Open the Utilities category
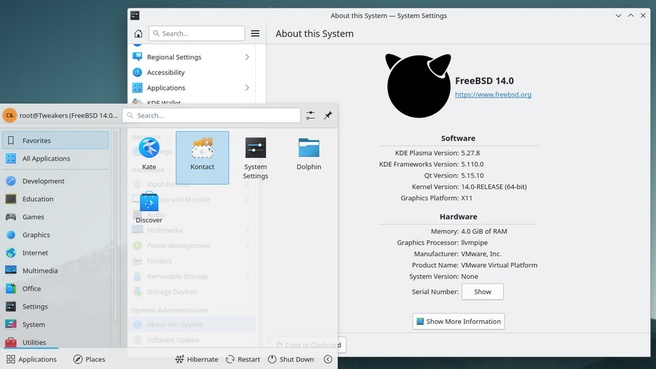 56,342
